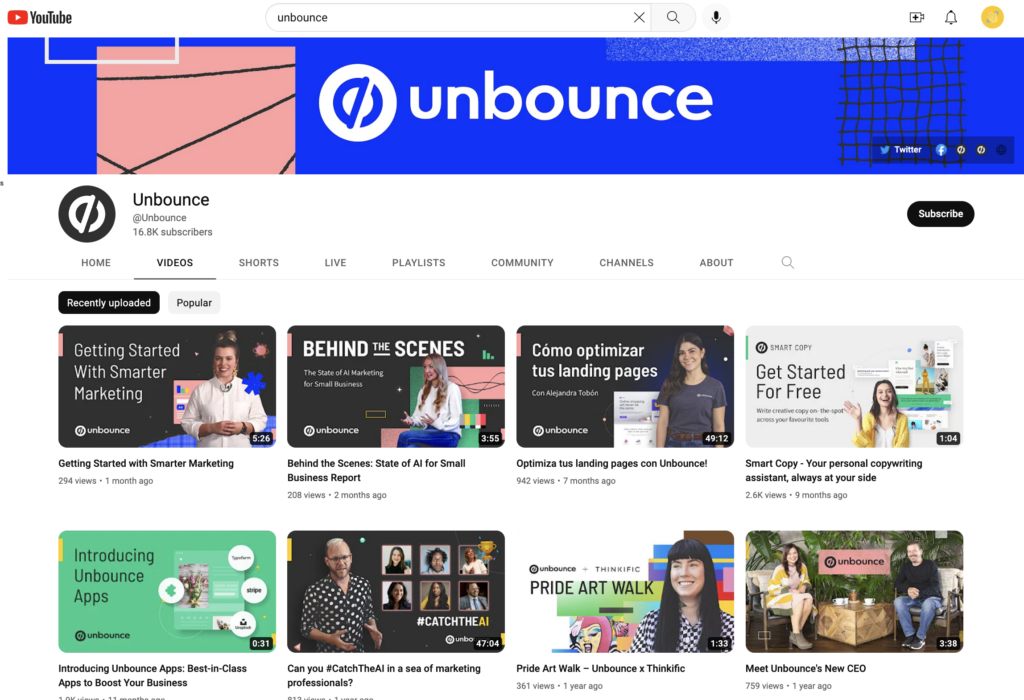Select the VIDEOS tab
Screen dimensions: 1024x700
point(174,262)
